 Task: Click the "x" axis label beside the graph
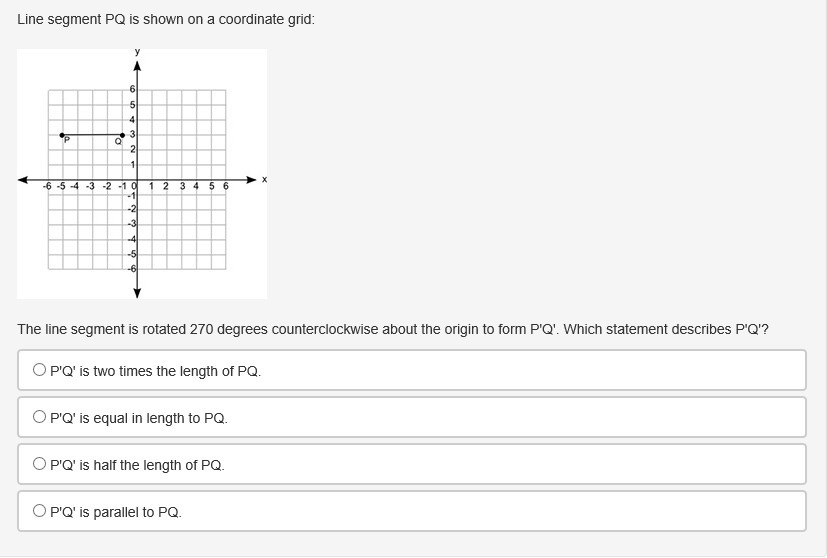tap(264, 179)
